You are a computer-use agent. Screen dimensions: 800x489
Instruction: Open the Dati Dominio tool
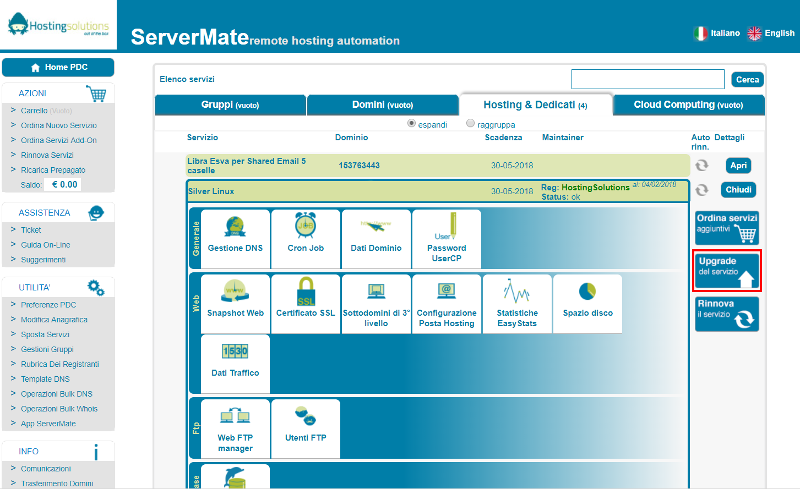pos(376,238)
